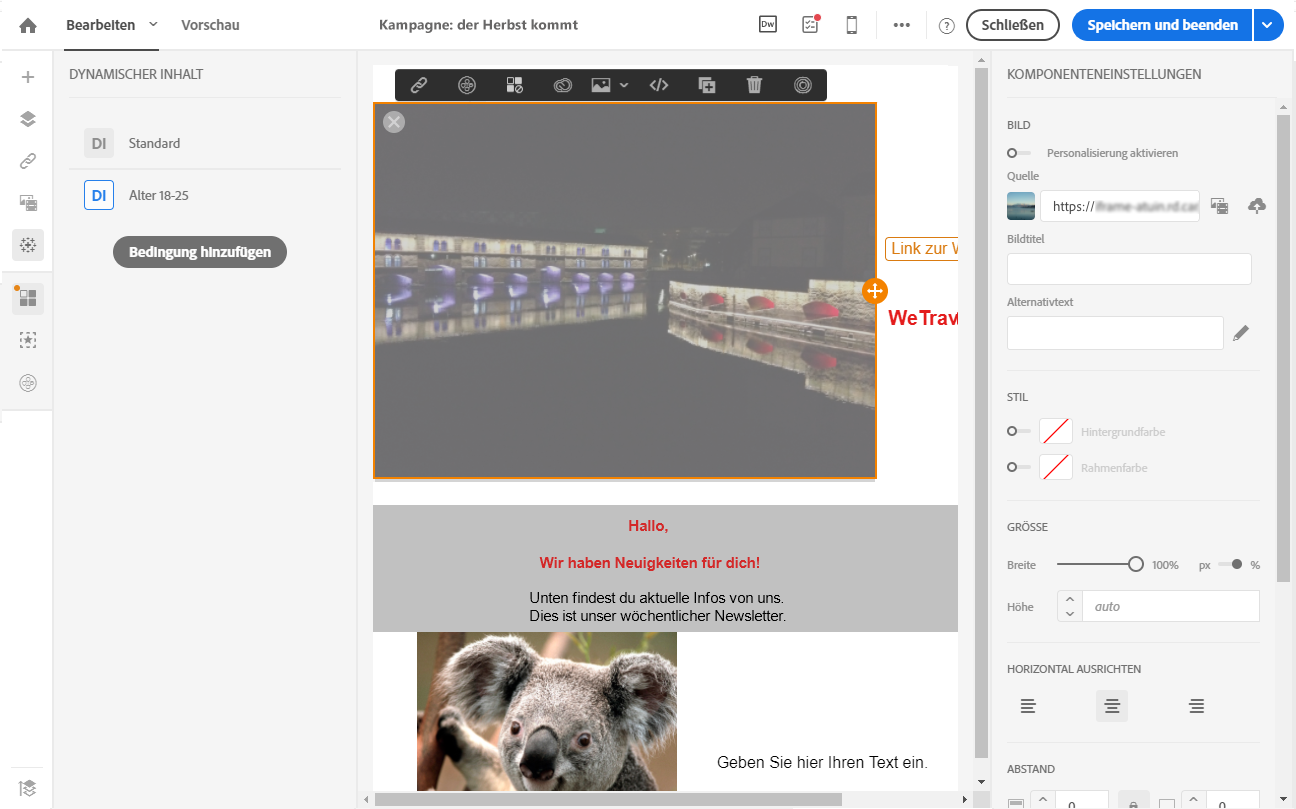Click the canvas vertical scrollbar
The width and height of the screenshot is (1296, 809).
[981, 413]
